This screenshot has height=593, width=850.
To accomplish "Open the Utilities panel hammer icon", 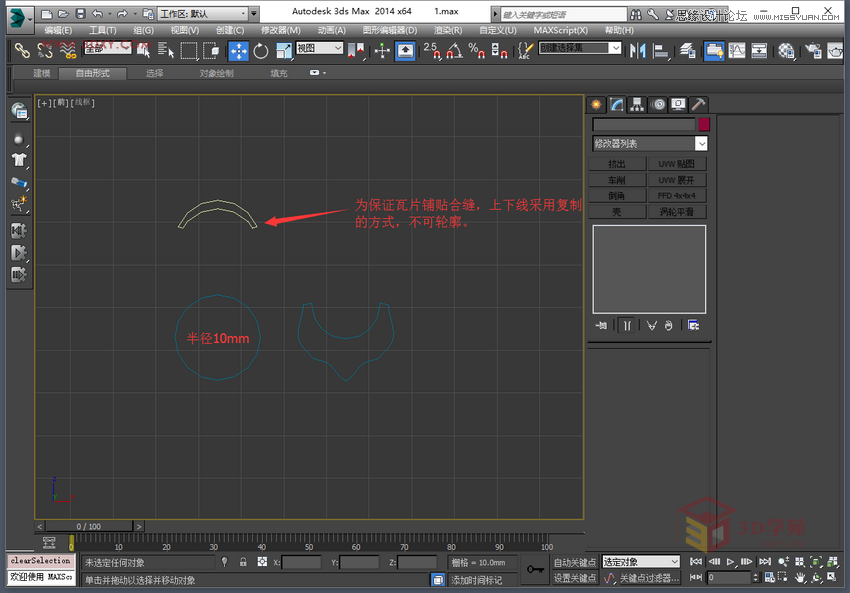I will pos(700,104).
